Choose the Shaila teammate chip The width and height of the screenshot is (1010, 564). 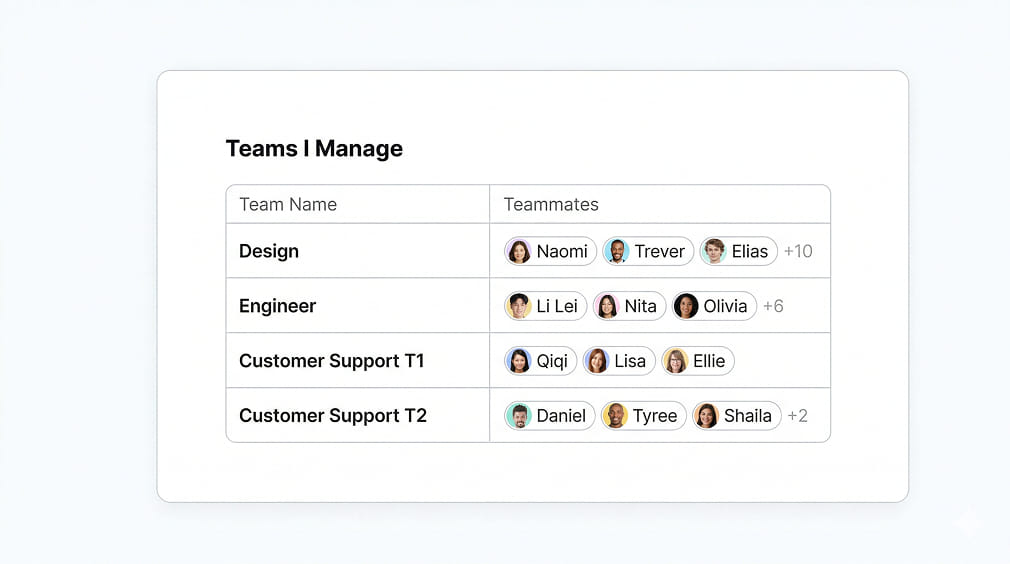pos(737,416)
